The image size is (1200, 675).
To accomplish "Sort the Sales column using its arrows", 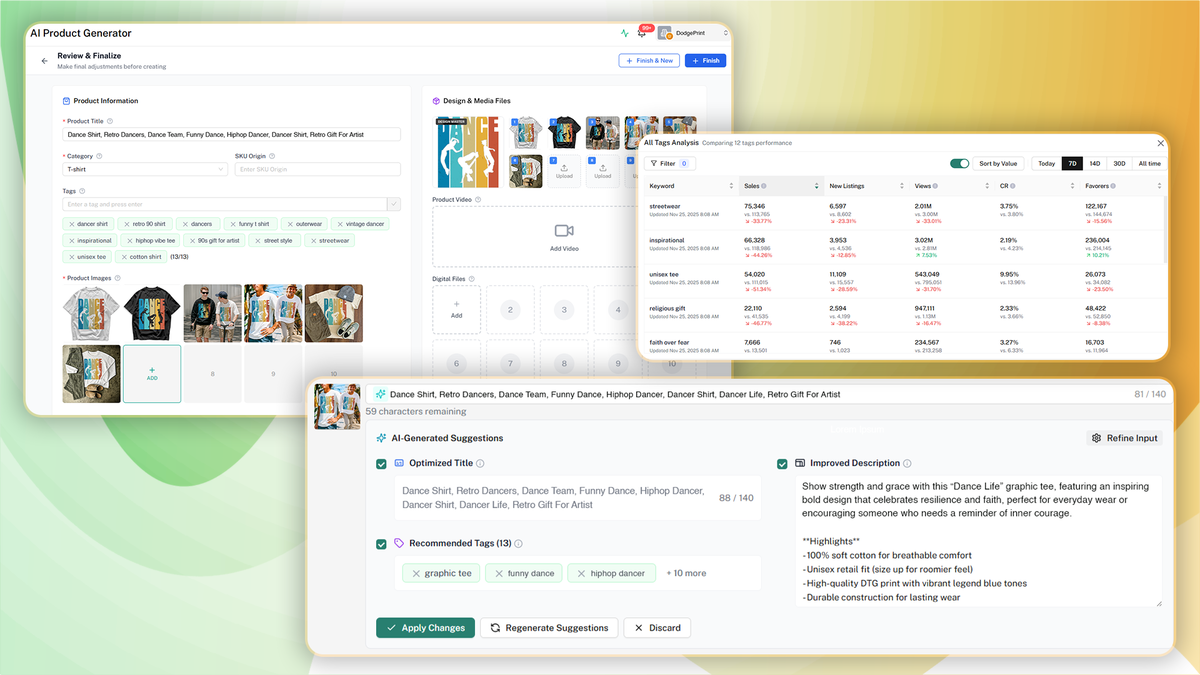I will point(815,185).
